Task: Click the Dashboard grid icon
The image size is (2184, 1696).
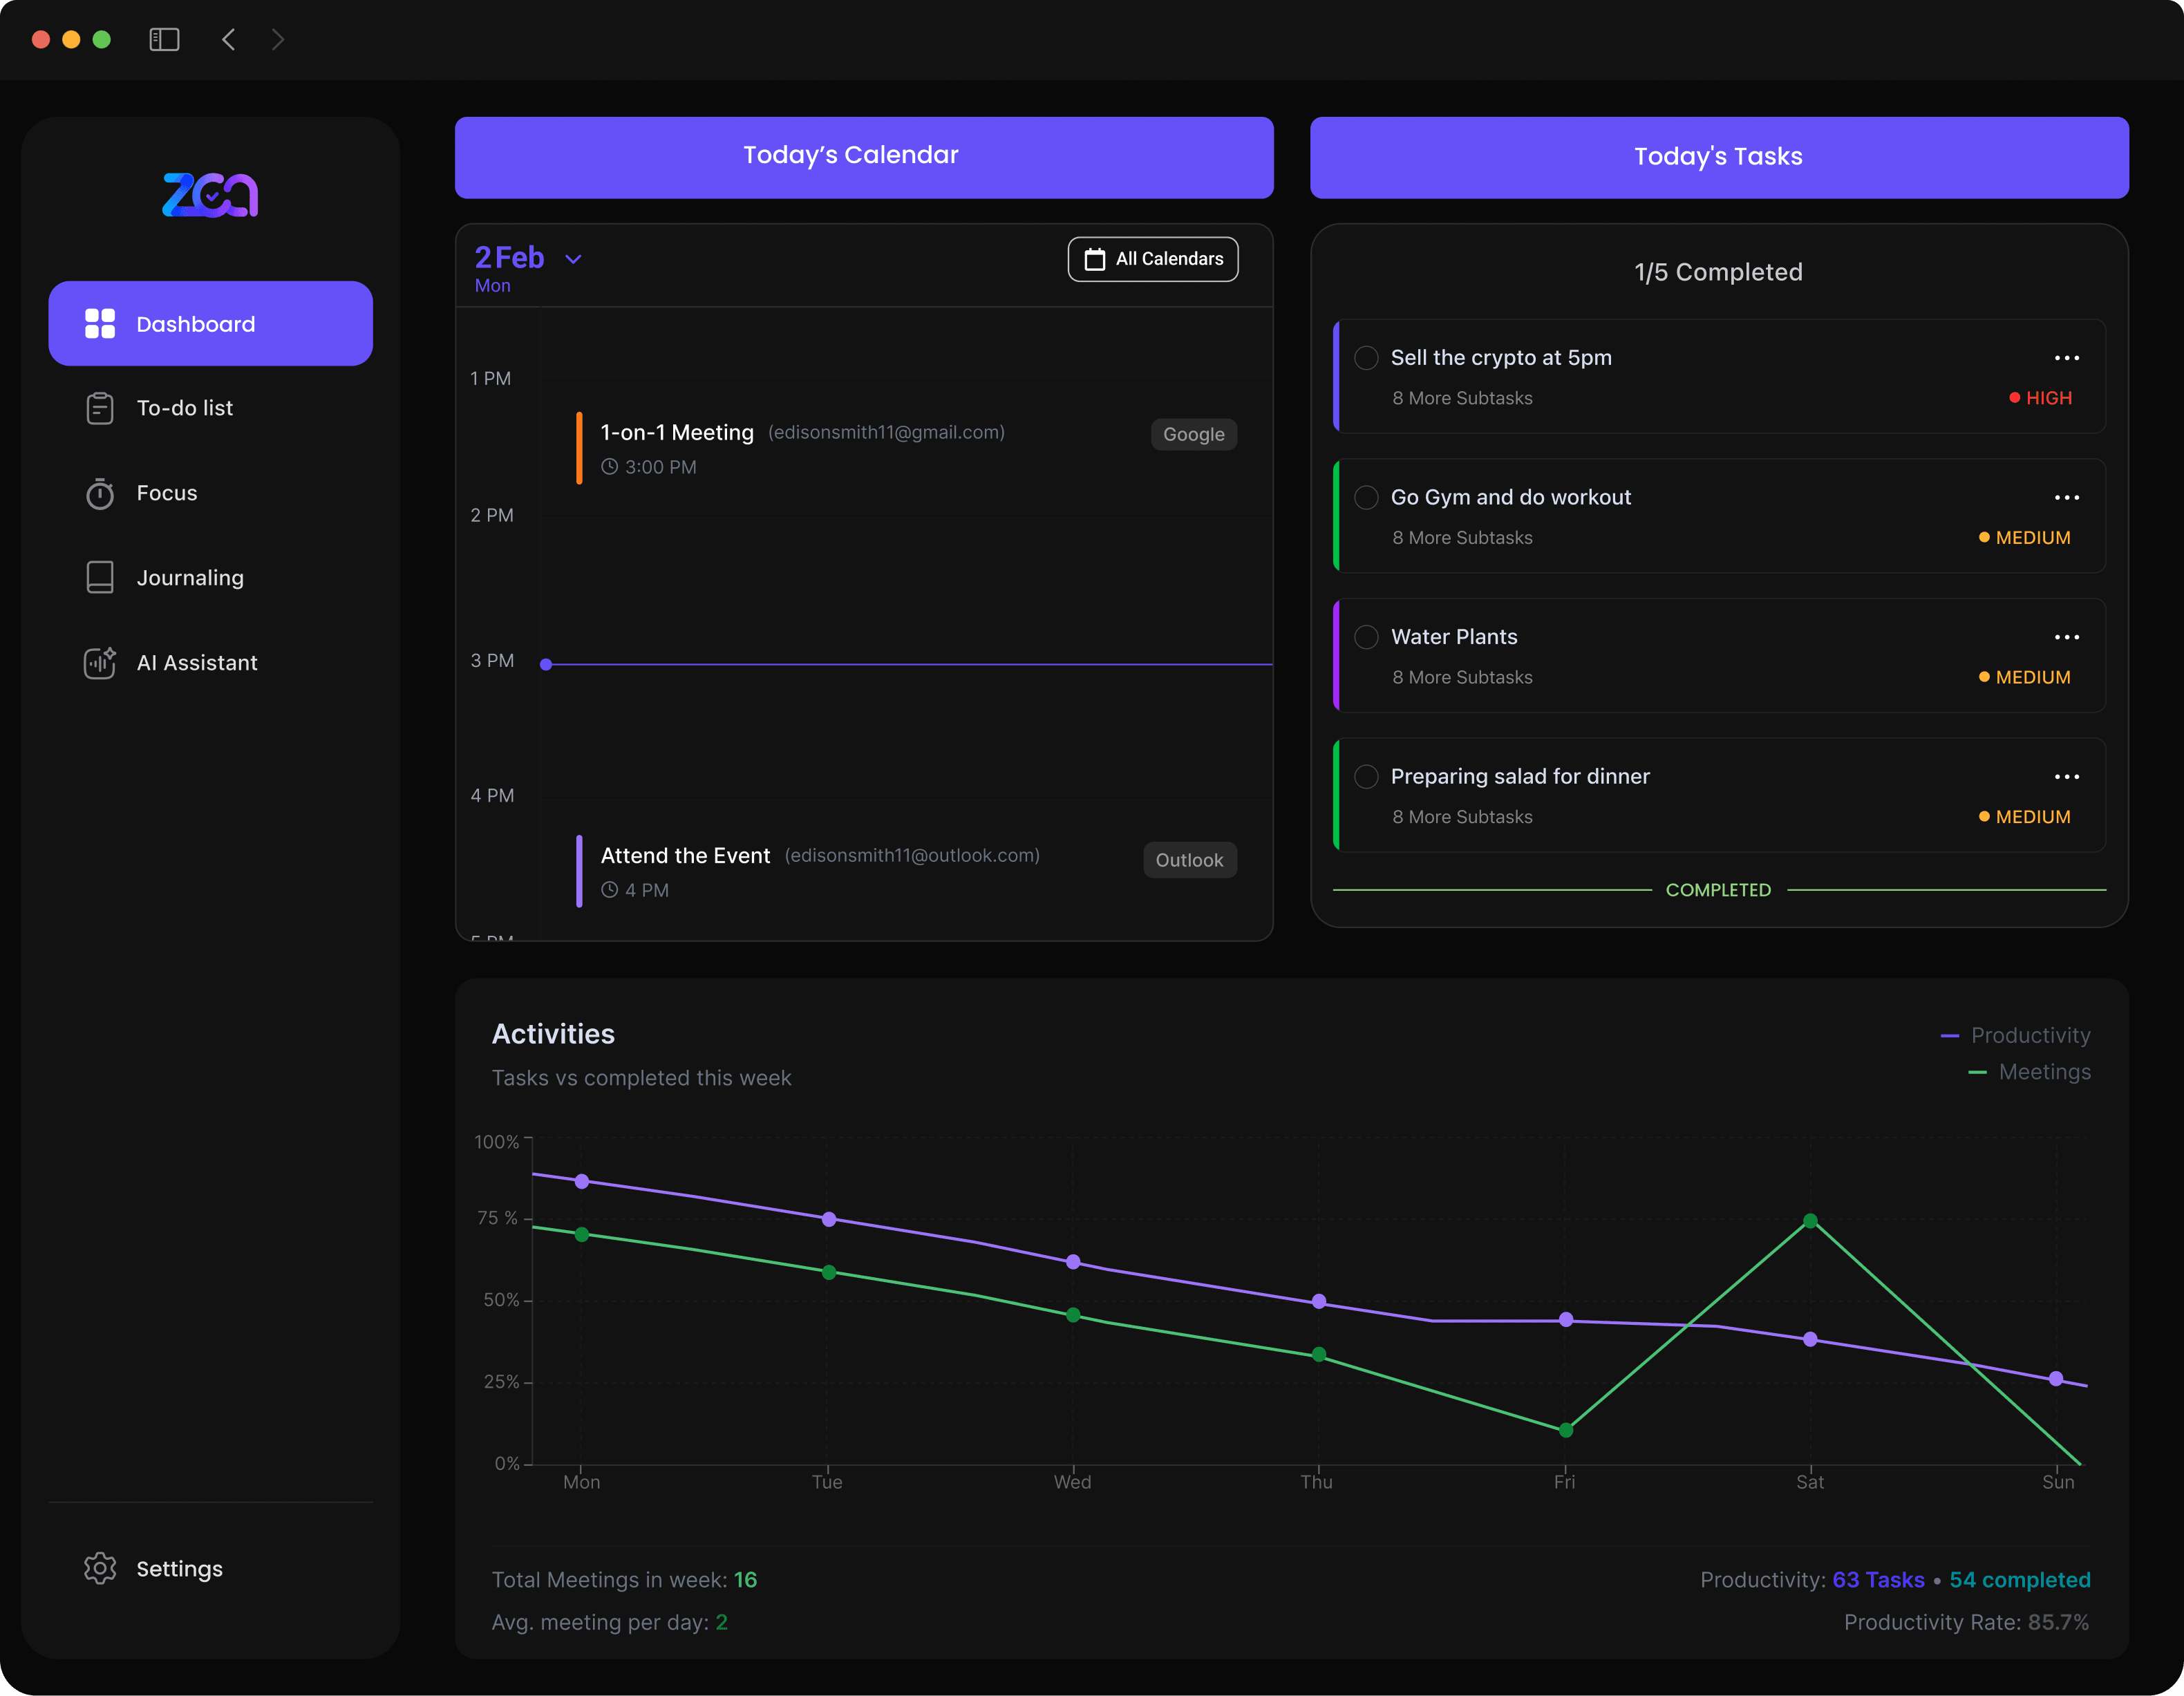Action: [100, 324]
